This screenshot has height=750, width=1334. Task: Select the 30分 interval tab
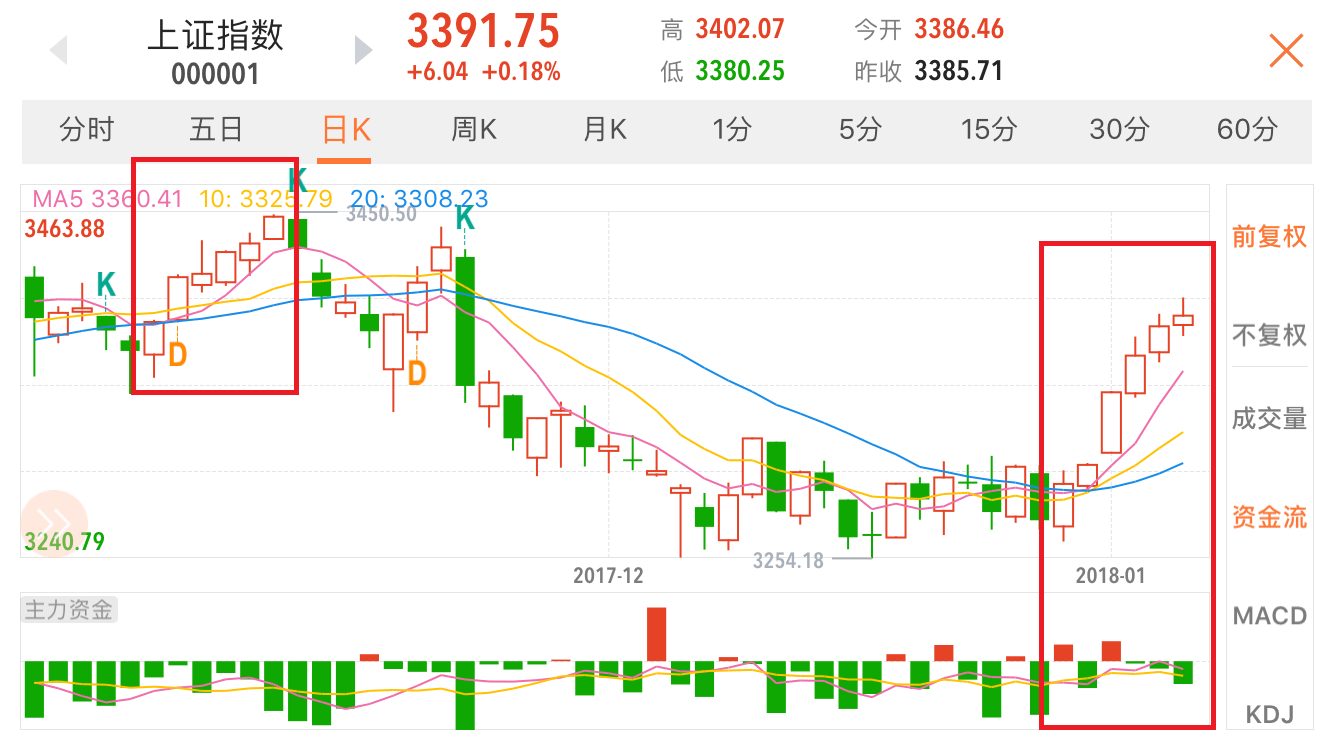coord(1119,129)
